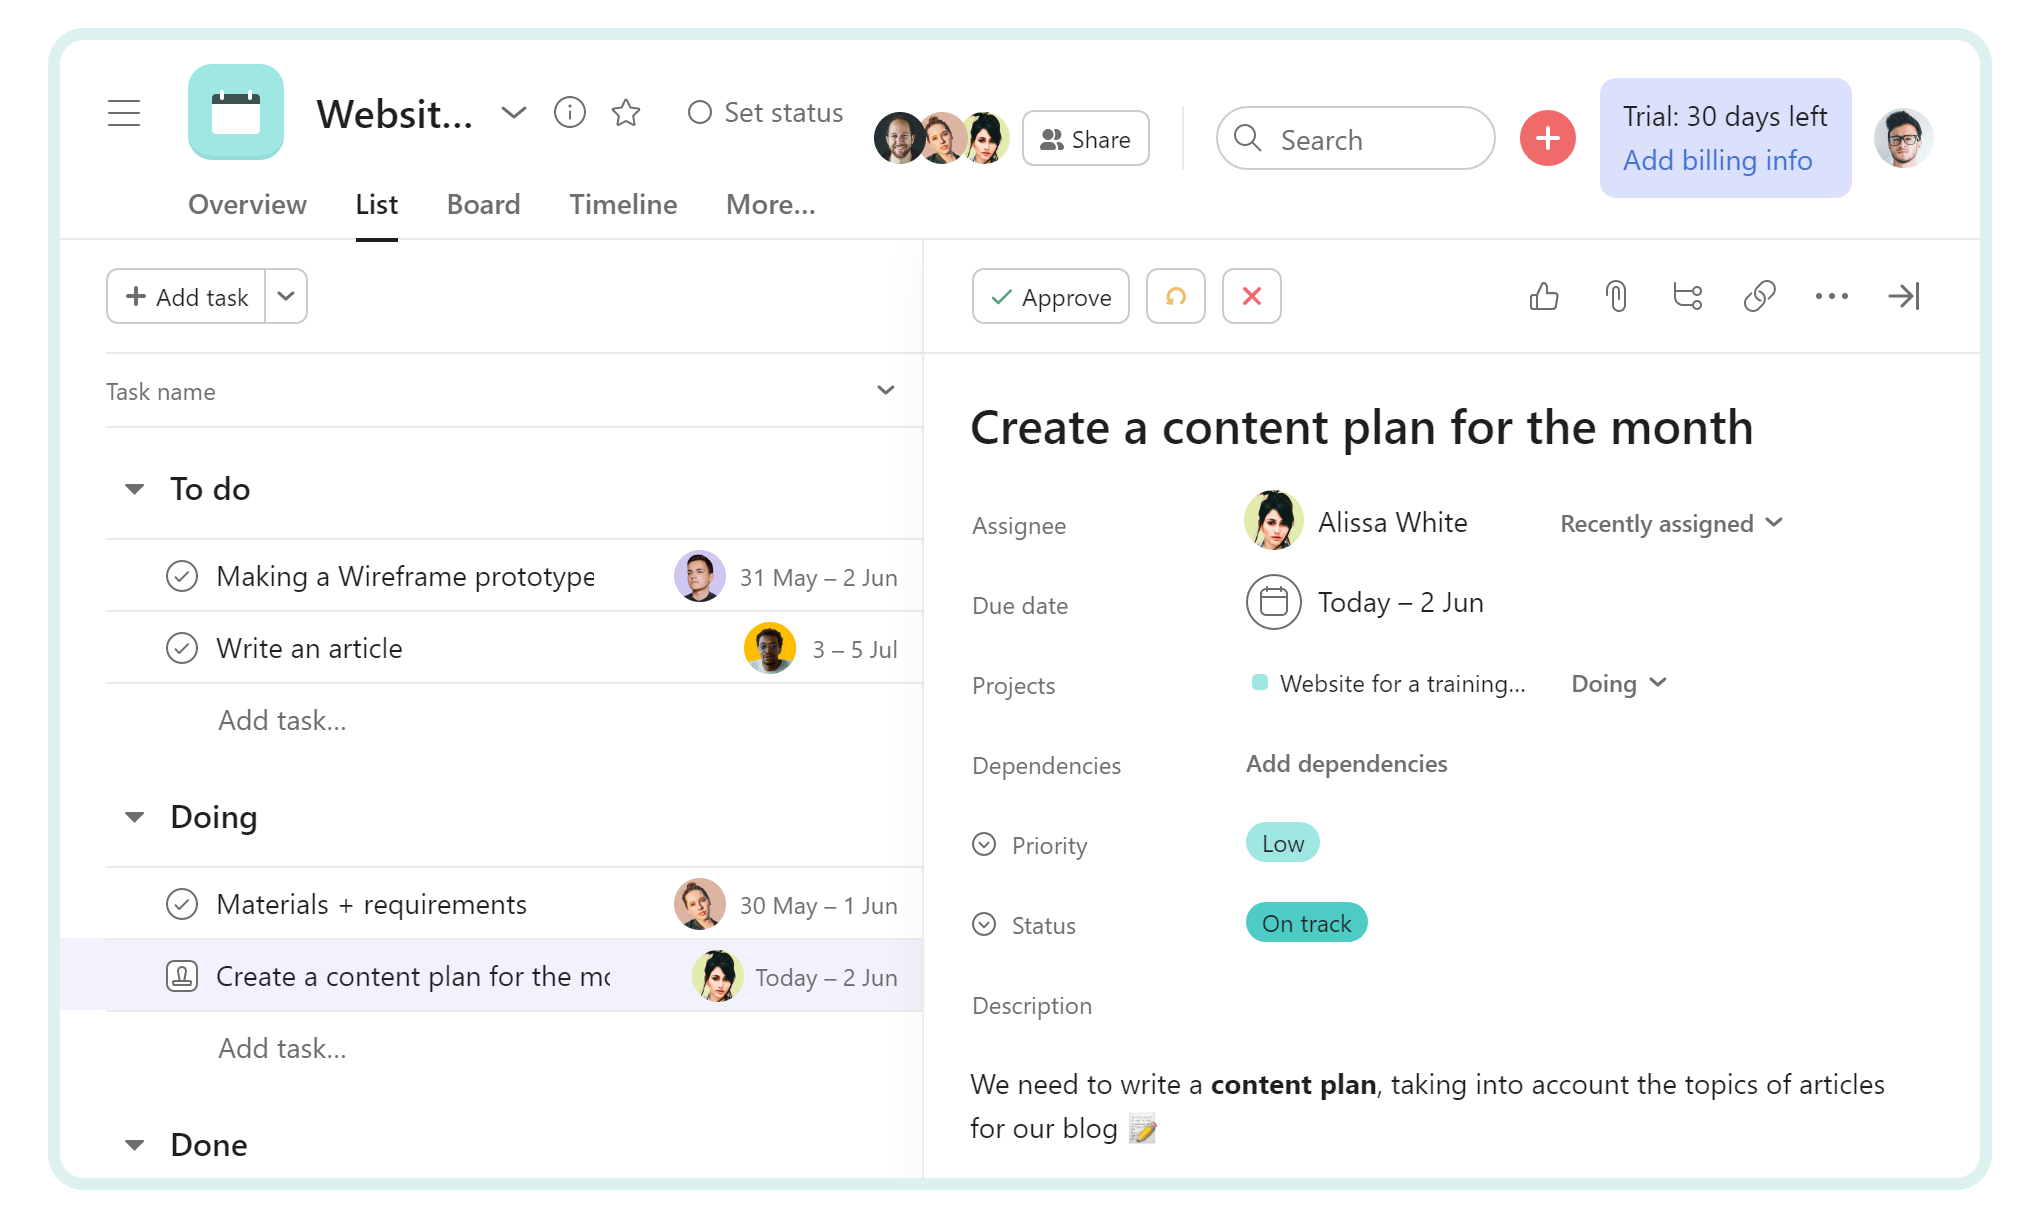The height and width of the screenshot is (1224, 2040).
Task: Click the On track status badge
Action: coord(1306,922)
